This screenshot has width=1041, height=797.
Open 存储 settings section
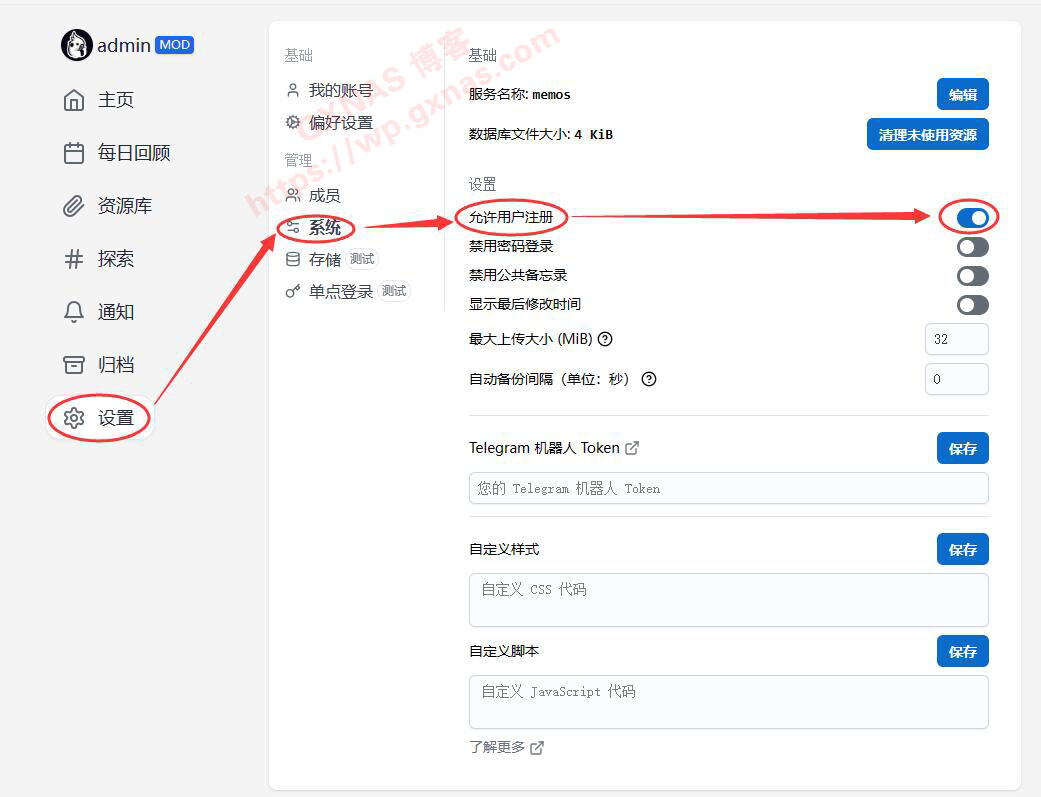pos(324,259)
